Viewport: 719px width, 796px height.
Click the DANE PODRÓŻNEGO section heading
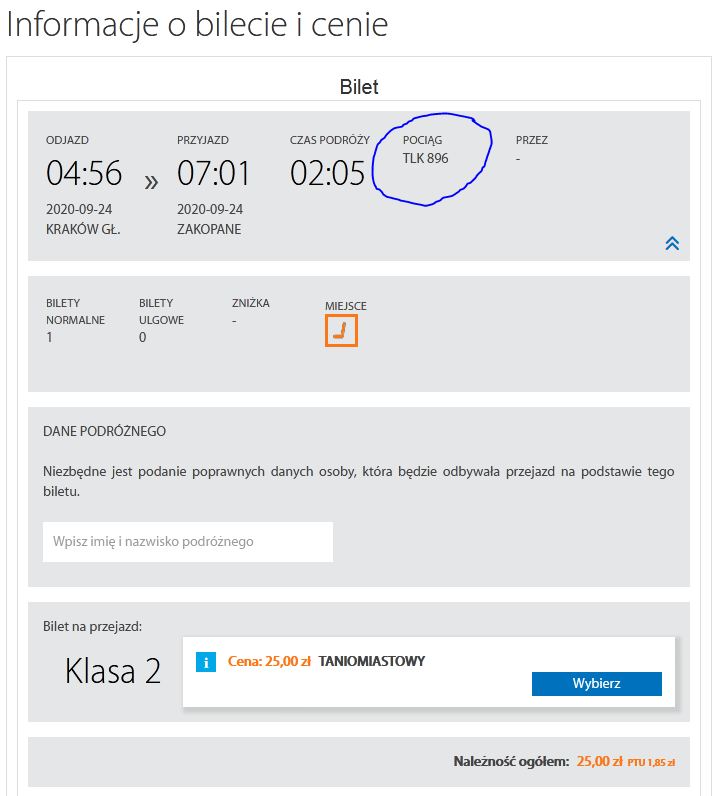pos(104,432)
